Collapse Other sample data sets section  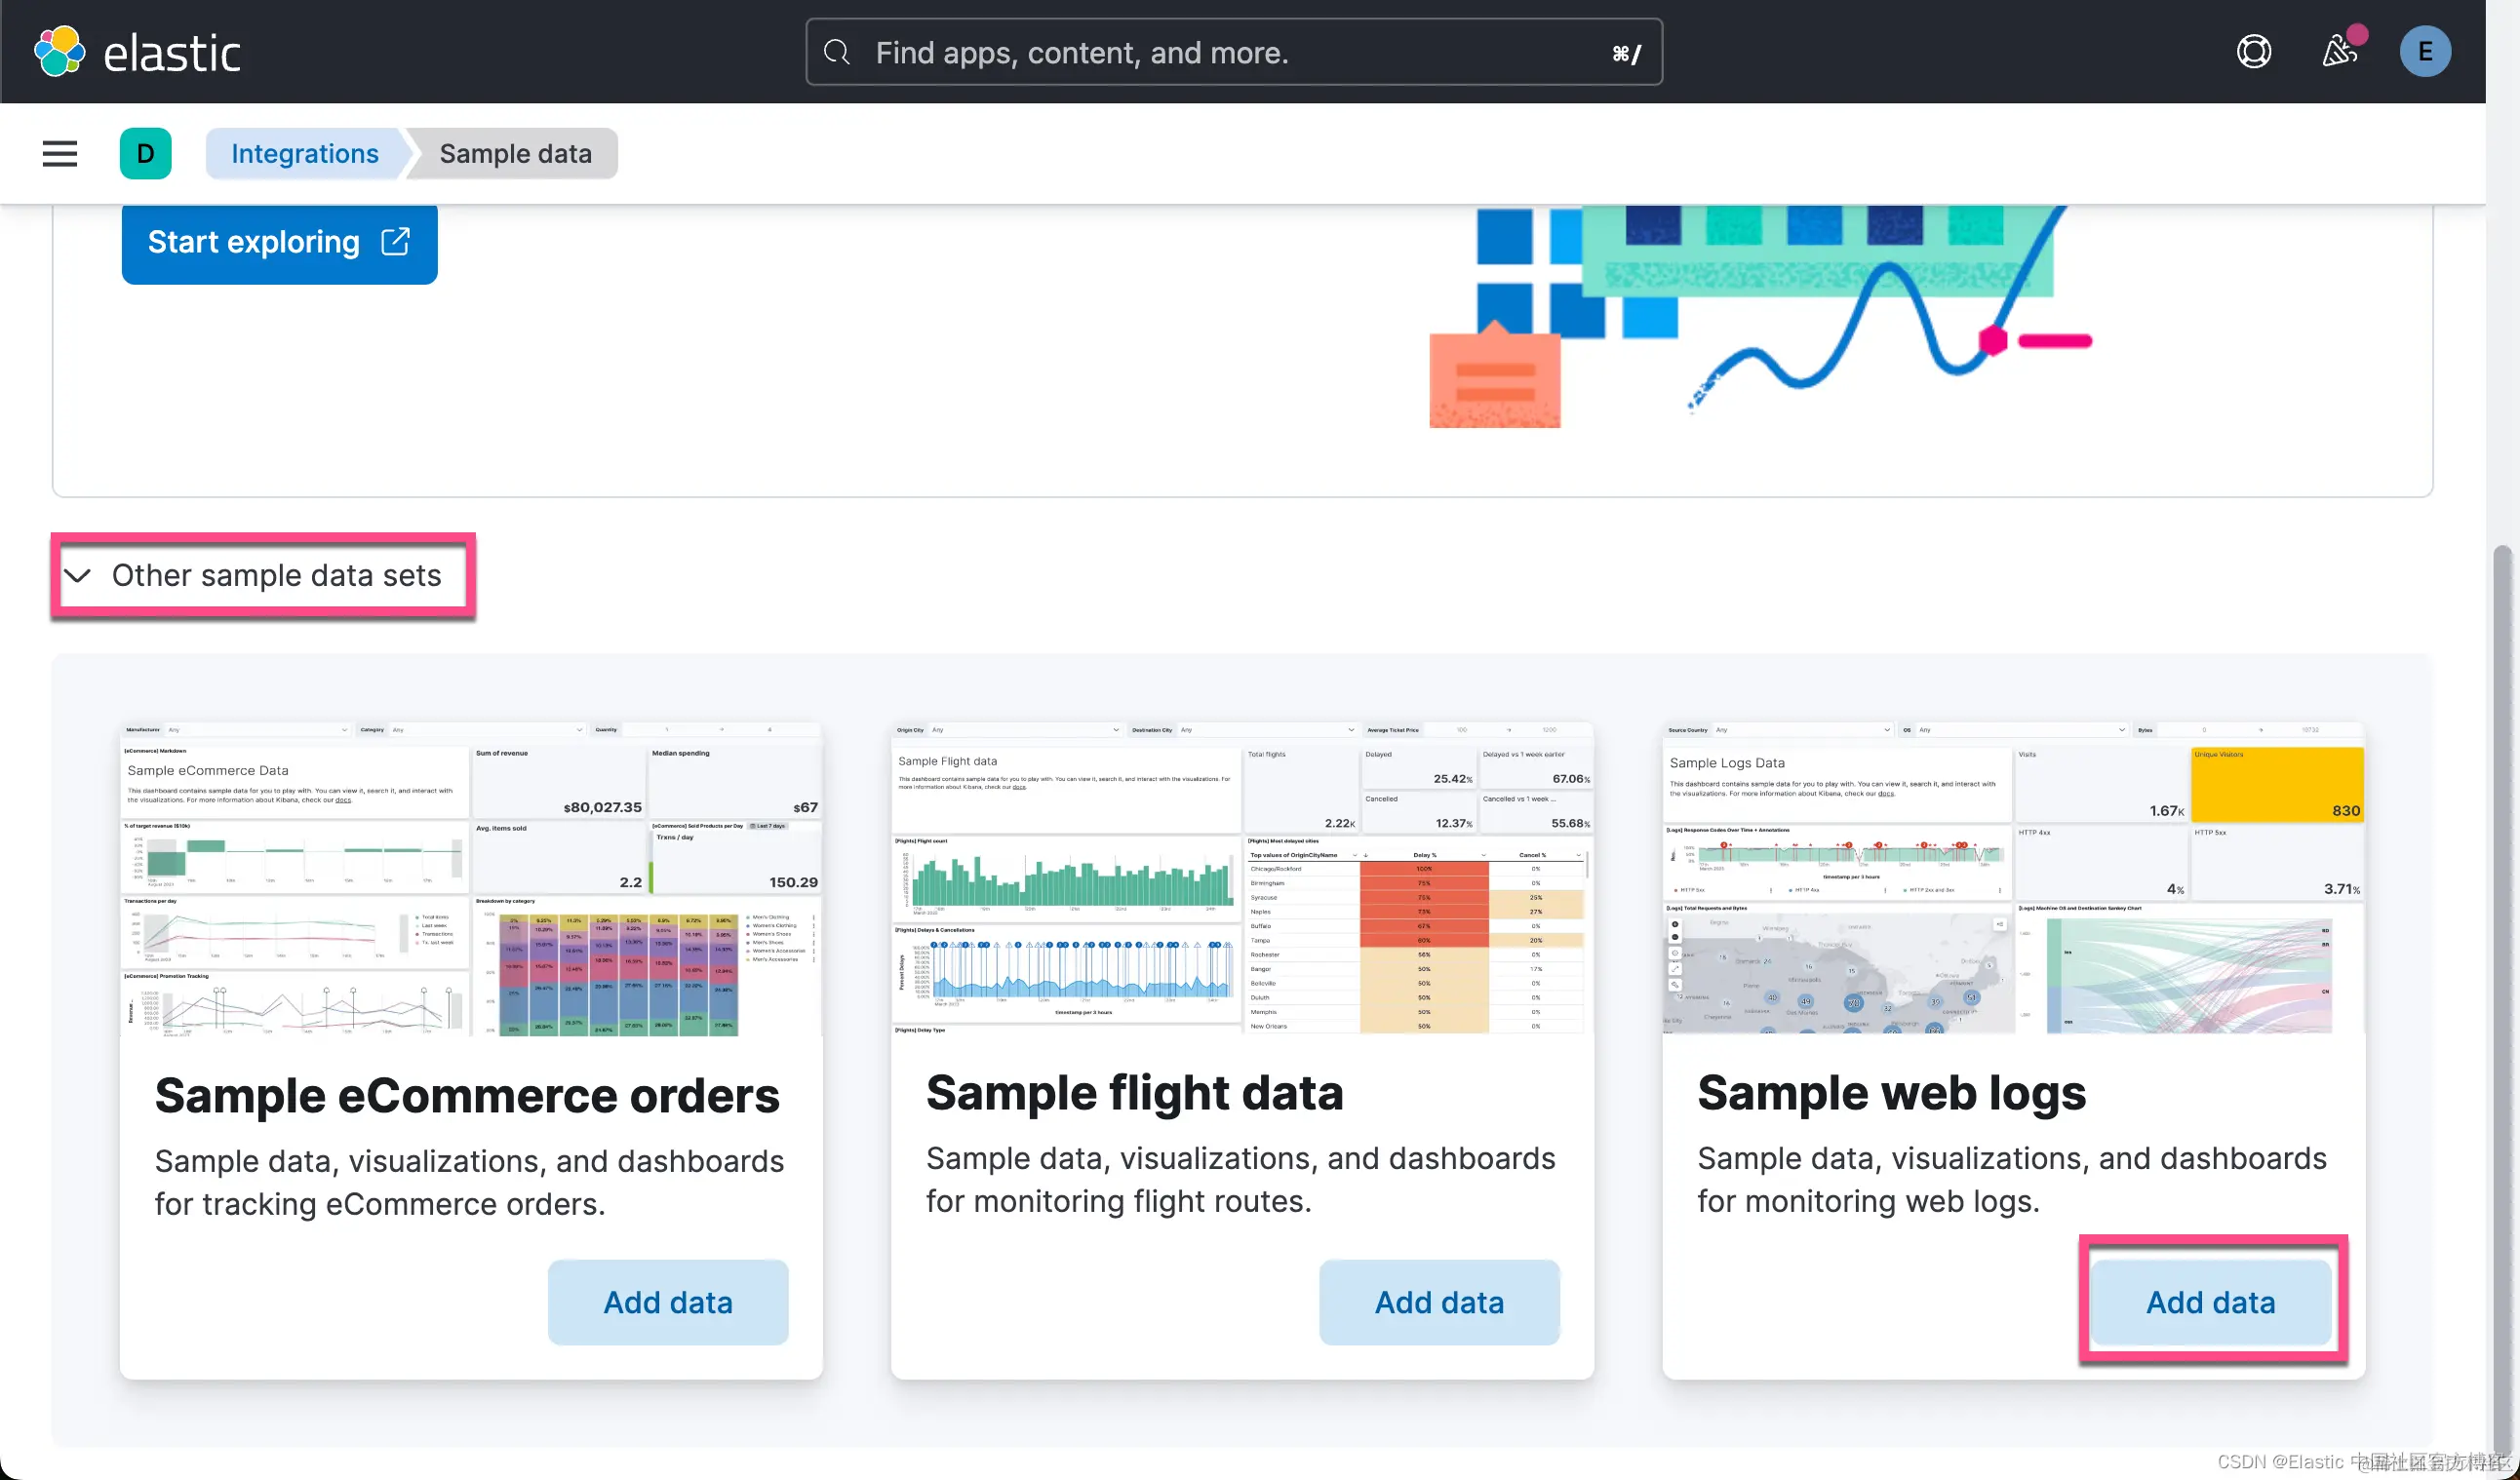click(276, 576)
